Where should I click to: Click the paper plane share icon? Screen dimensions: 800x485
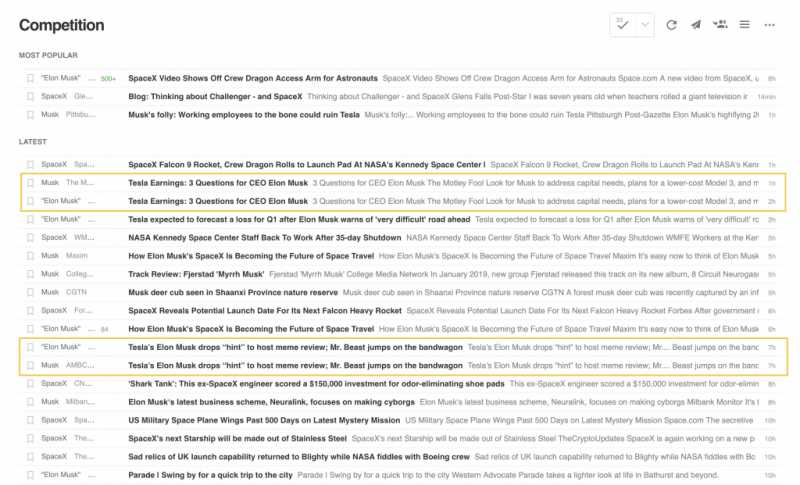(696, 25)
